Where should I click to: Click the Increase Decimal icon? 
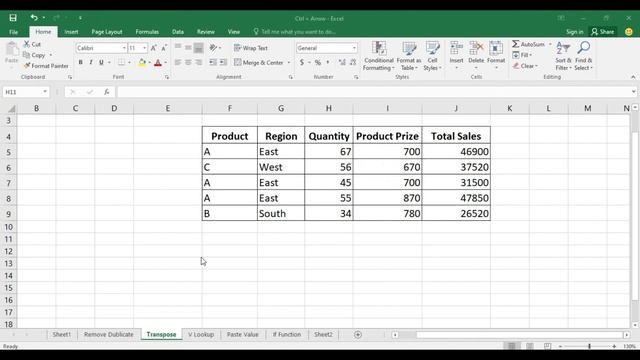tap(342, 62)
